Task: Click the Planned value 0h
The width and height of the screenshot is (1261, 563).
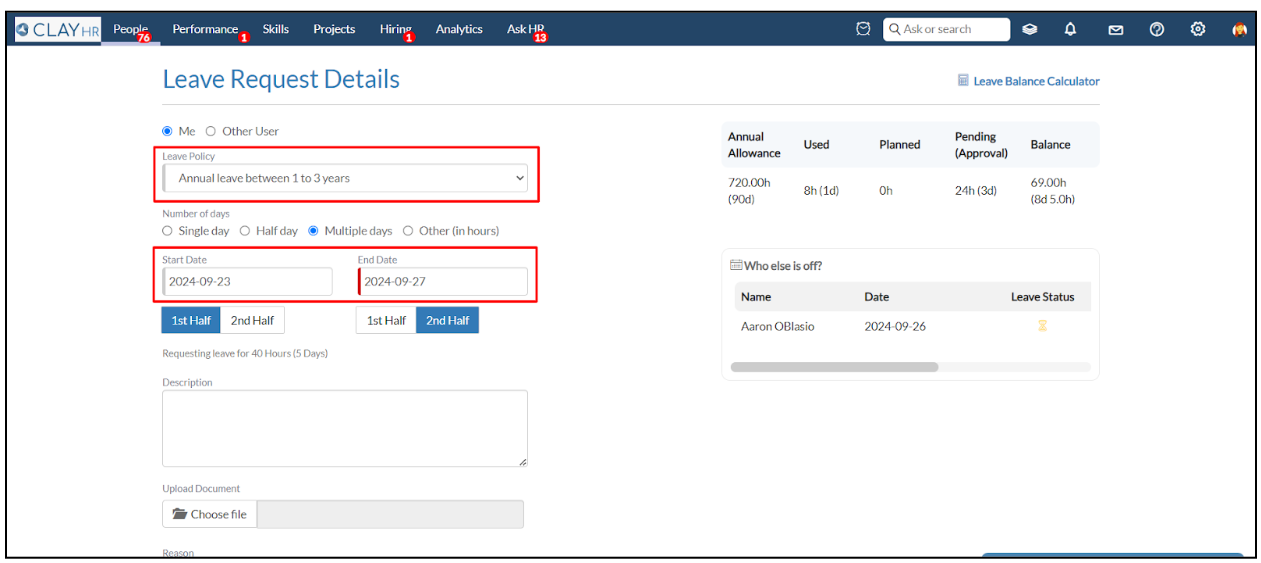Action: pyautogui.click(x=886, y=191)
